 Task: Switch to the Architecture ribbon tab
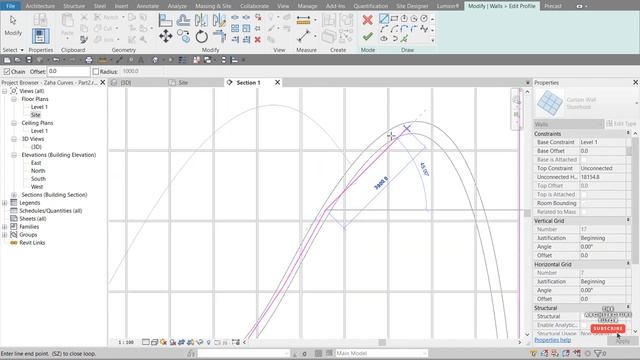tap(40, 6)
